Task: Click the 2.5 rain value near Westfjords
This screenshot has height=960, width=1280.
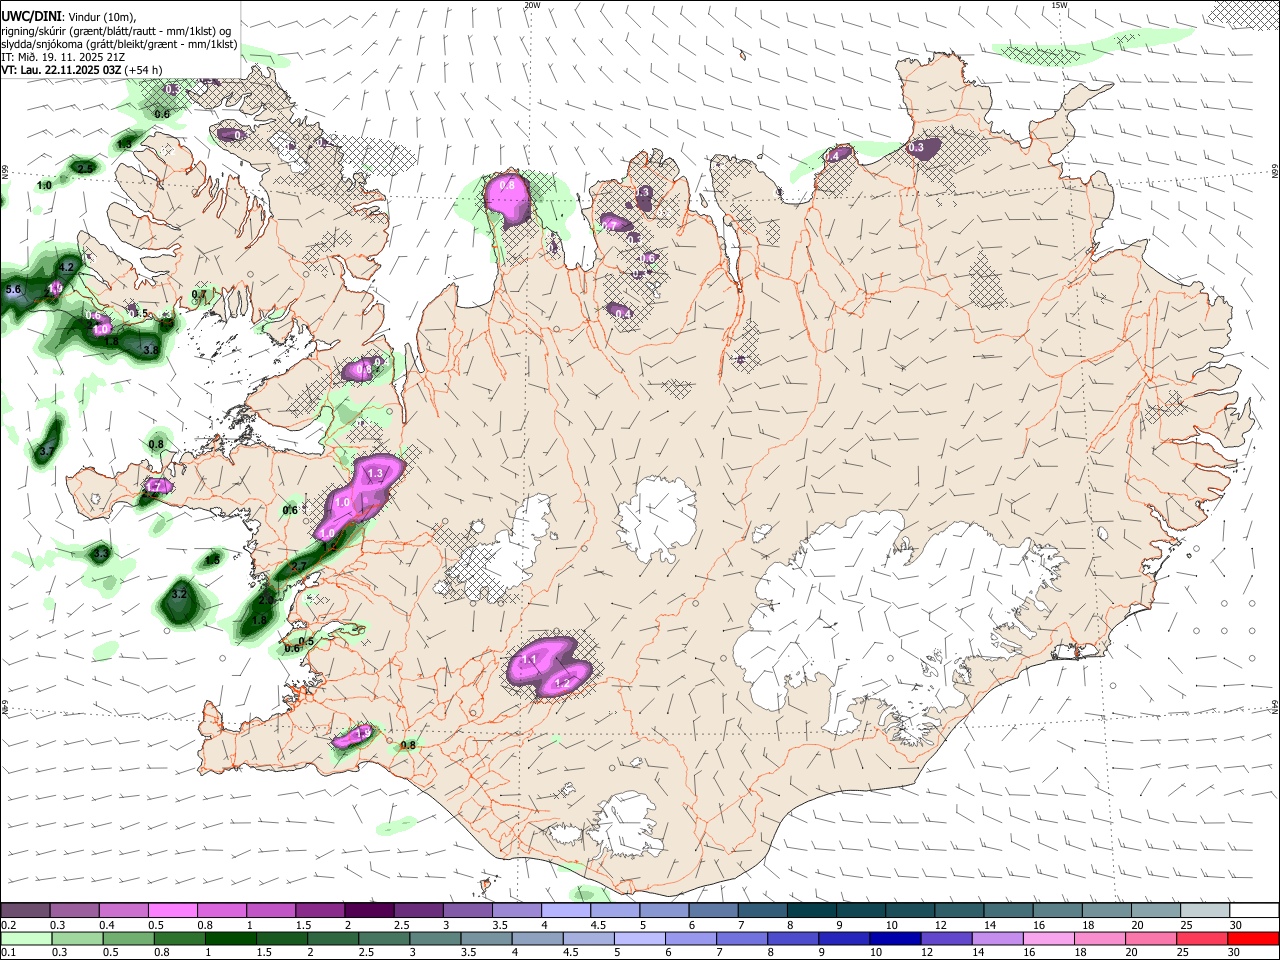Action: coord(85,168)
